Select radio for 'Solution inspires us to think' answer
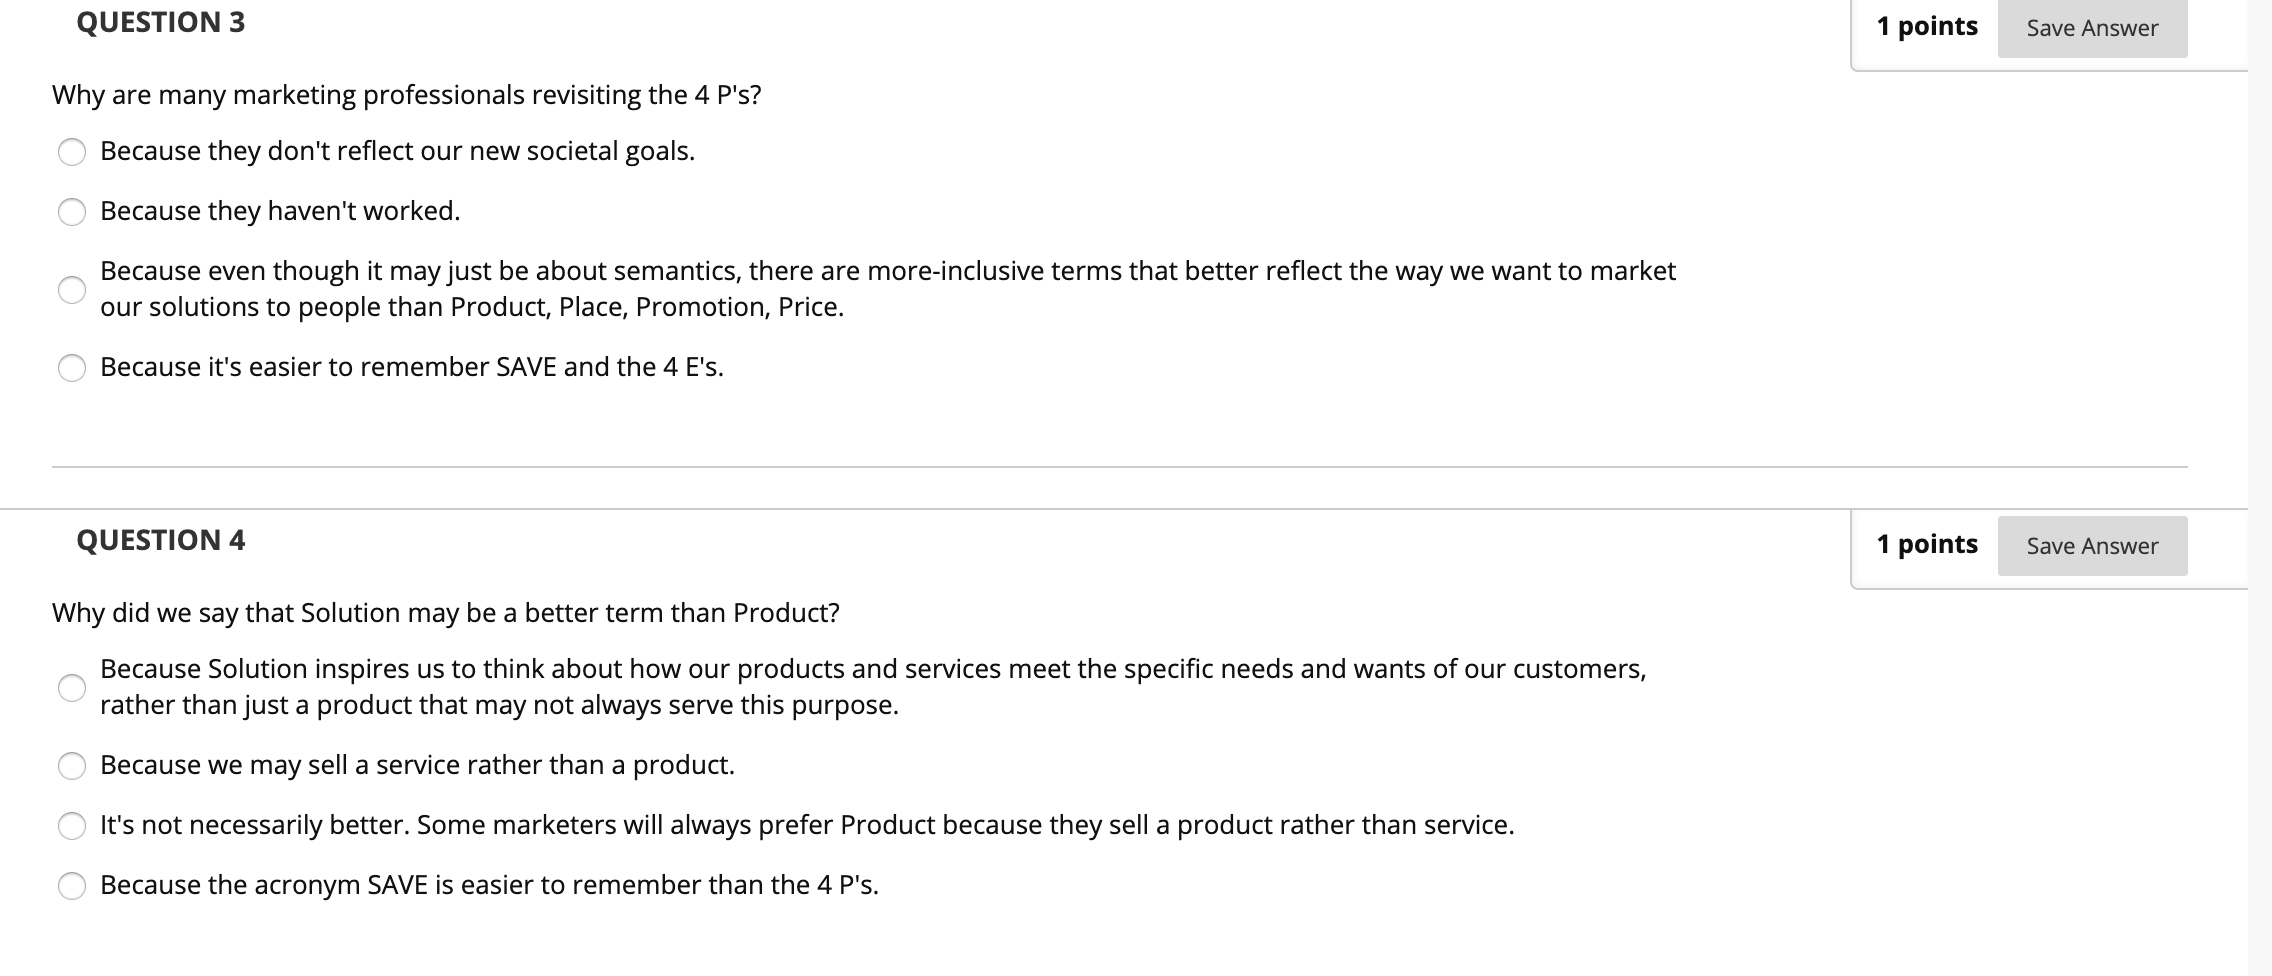This screenshot has width=2272, height=976. 71,687
